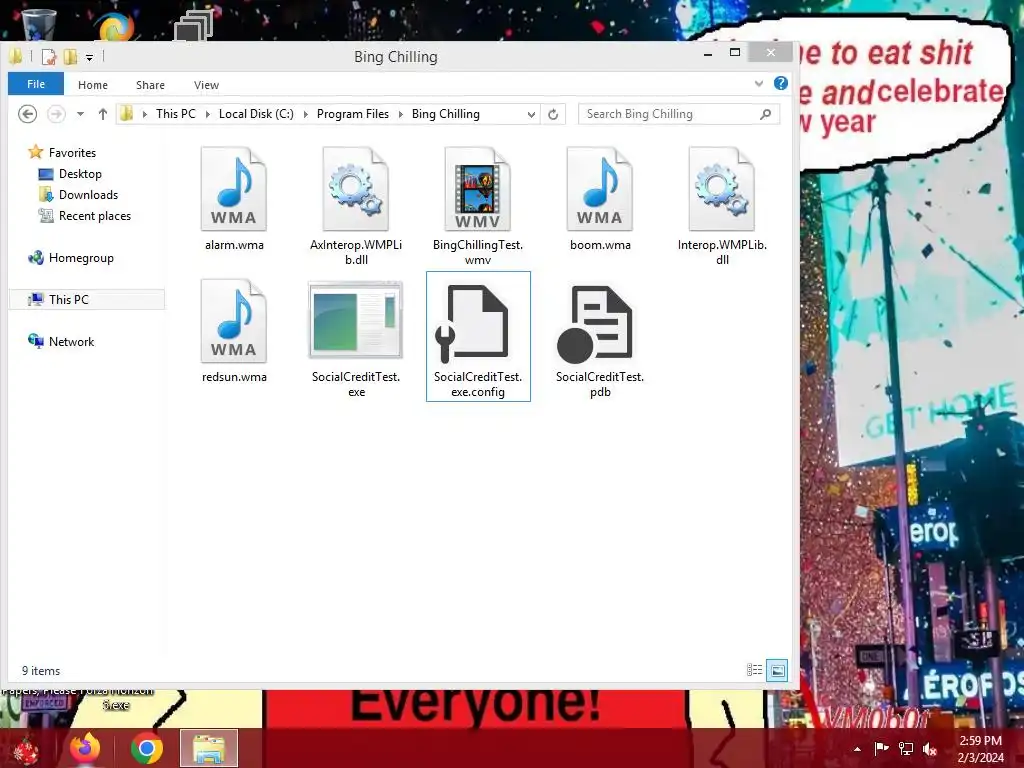Expand the This PC breadcrumb arrow
The width and height of the screenshot is (1024, 768).
208,114
